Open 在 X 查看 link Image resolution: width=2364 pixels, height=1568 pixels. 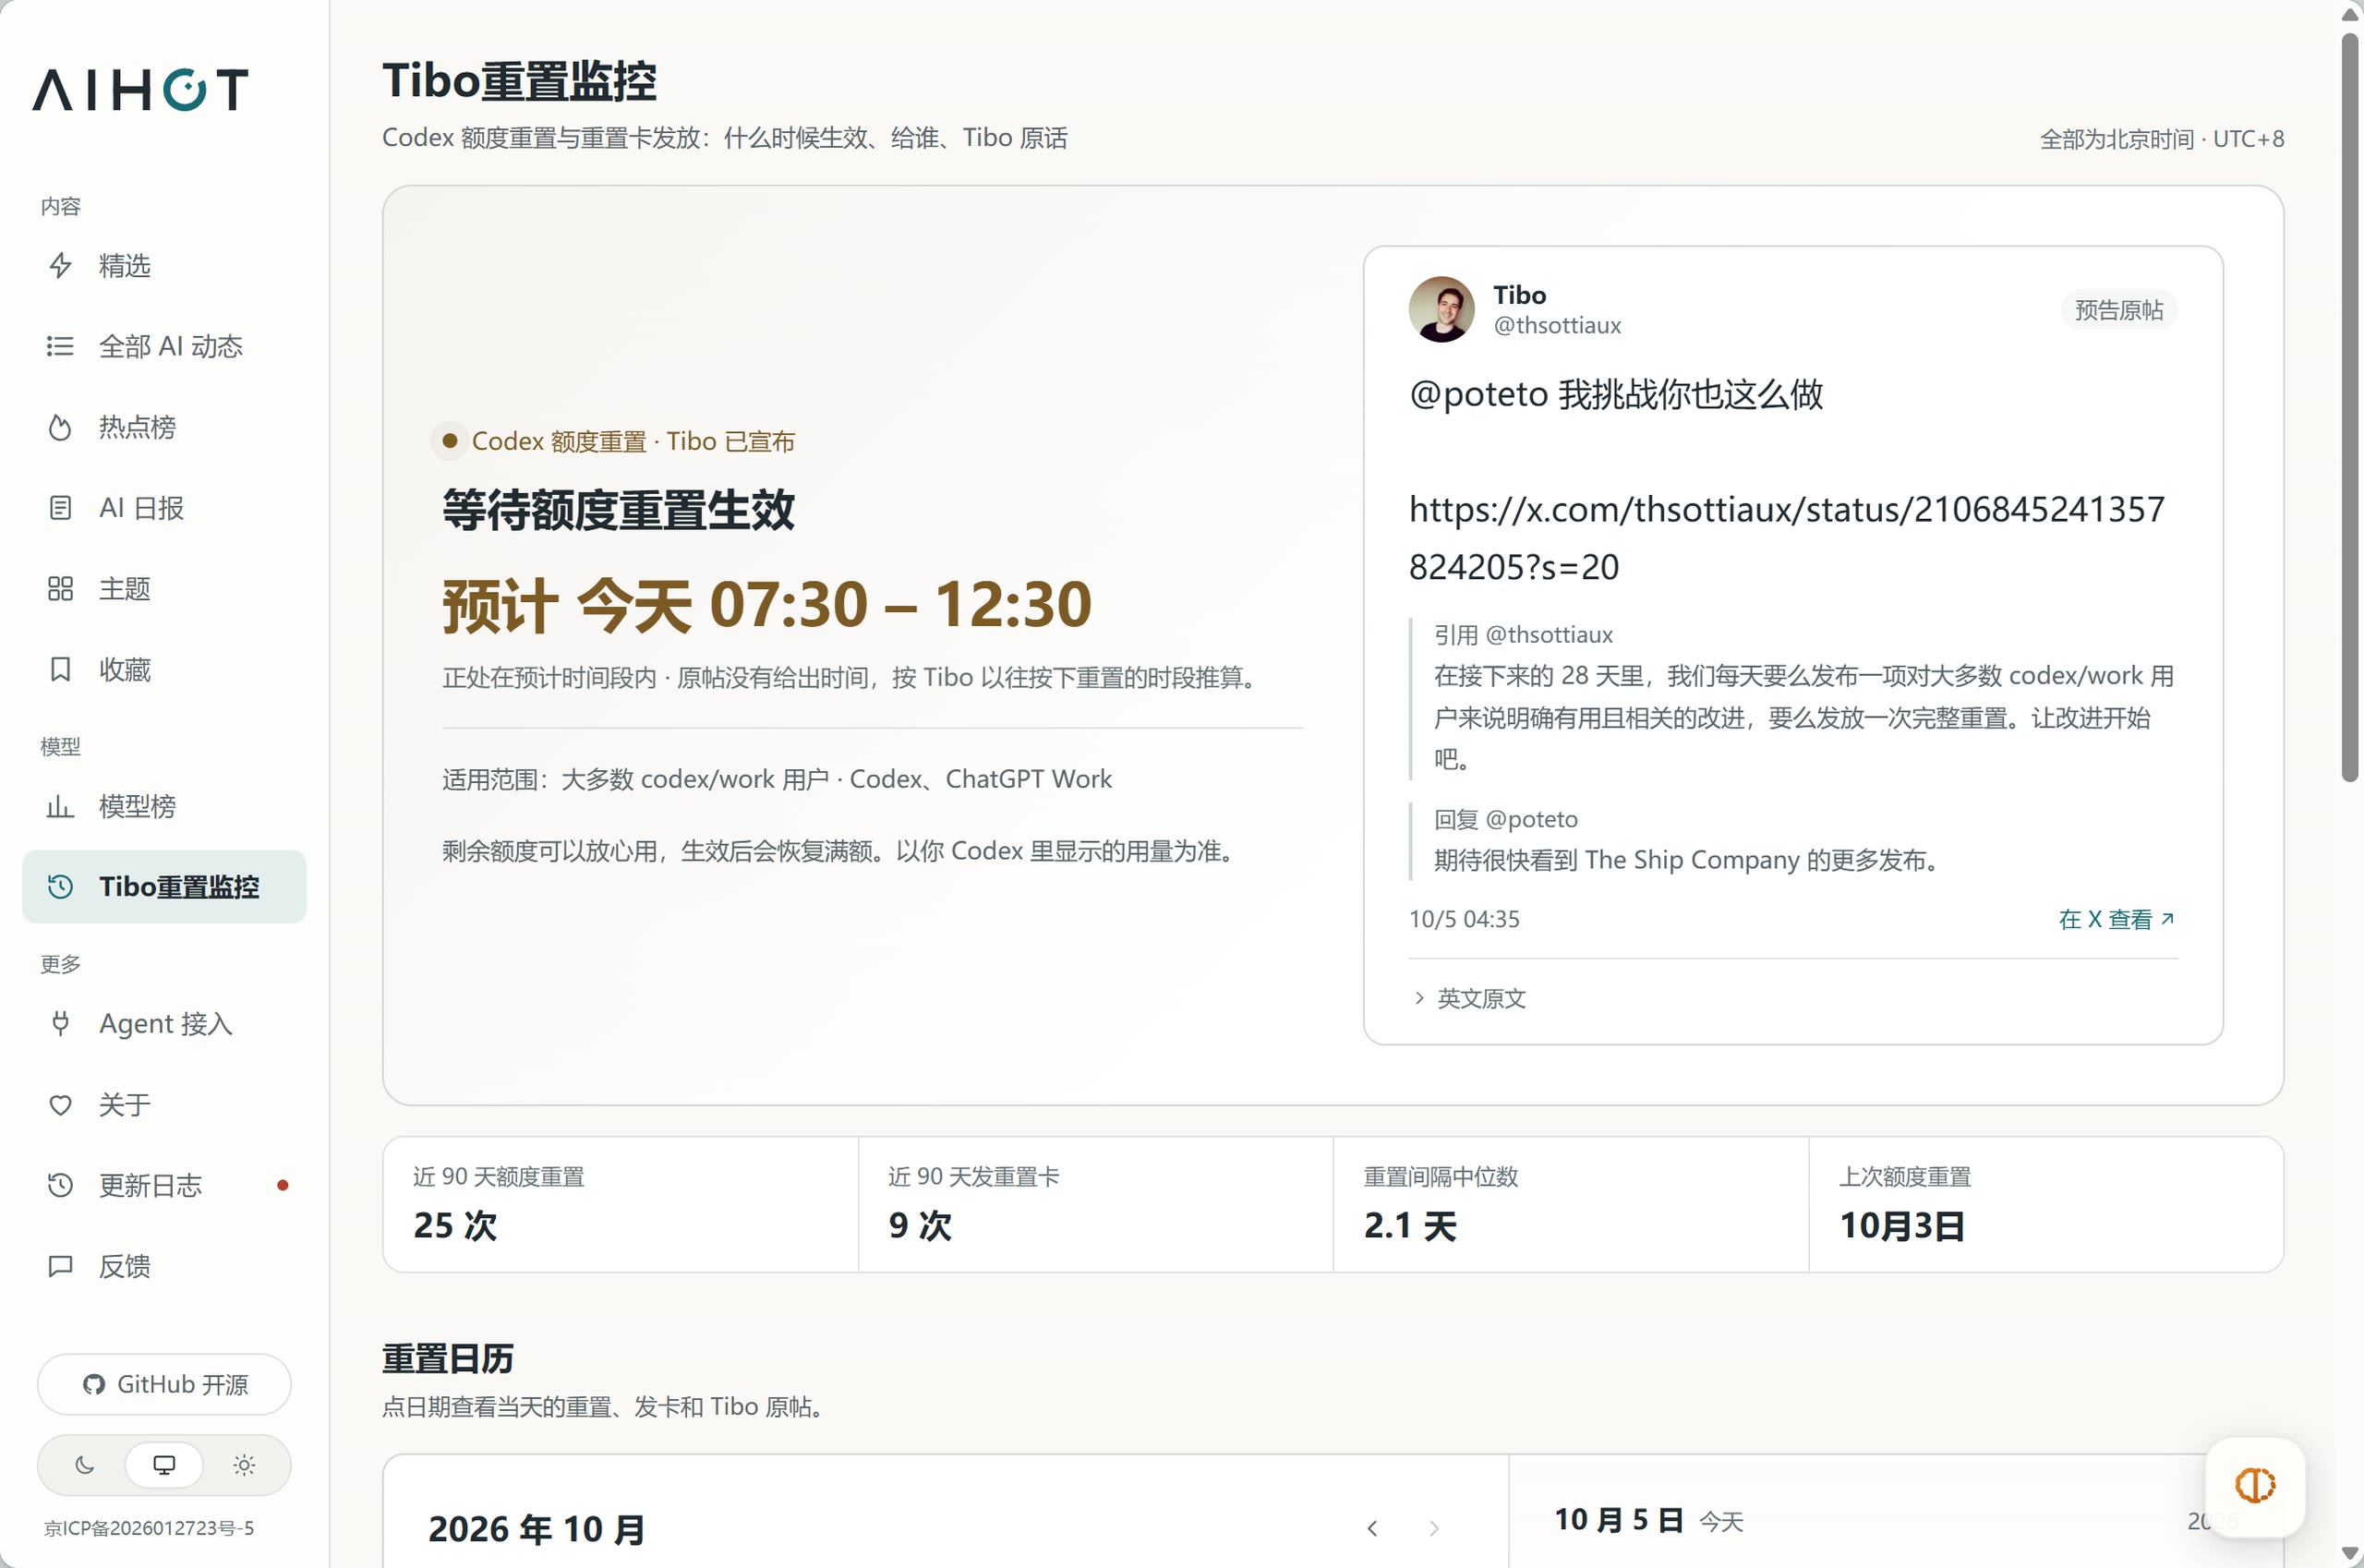pyautogui.click(x=2117, y=919)
